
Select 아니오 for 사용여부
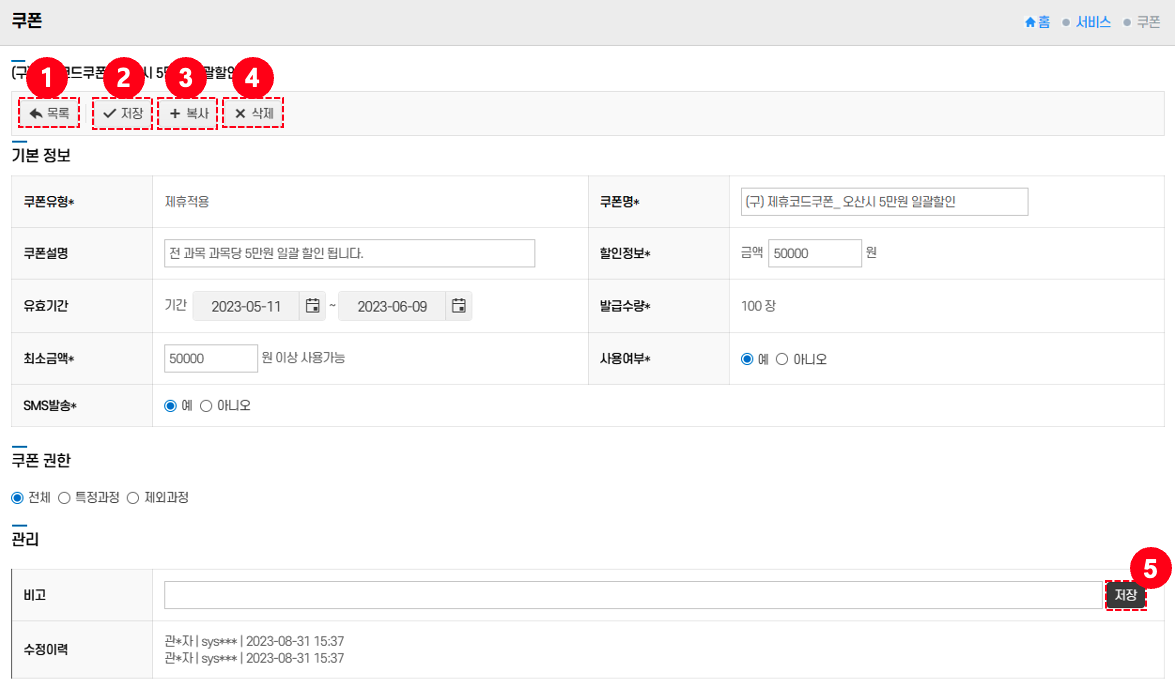click(x=782, y=359)
